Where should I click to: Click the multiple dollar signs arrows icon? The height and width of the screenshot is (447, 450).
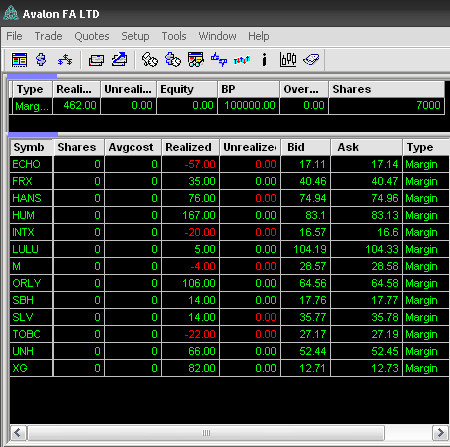pyautogui.click(x=65, y=60)
